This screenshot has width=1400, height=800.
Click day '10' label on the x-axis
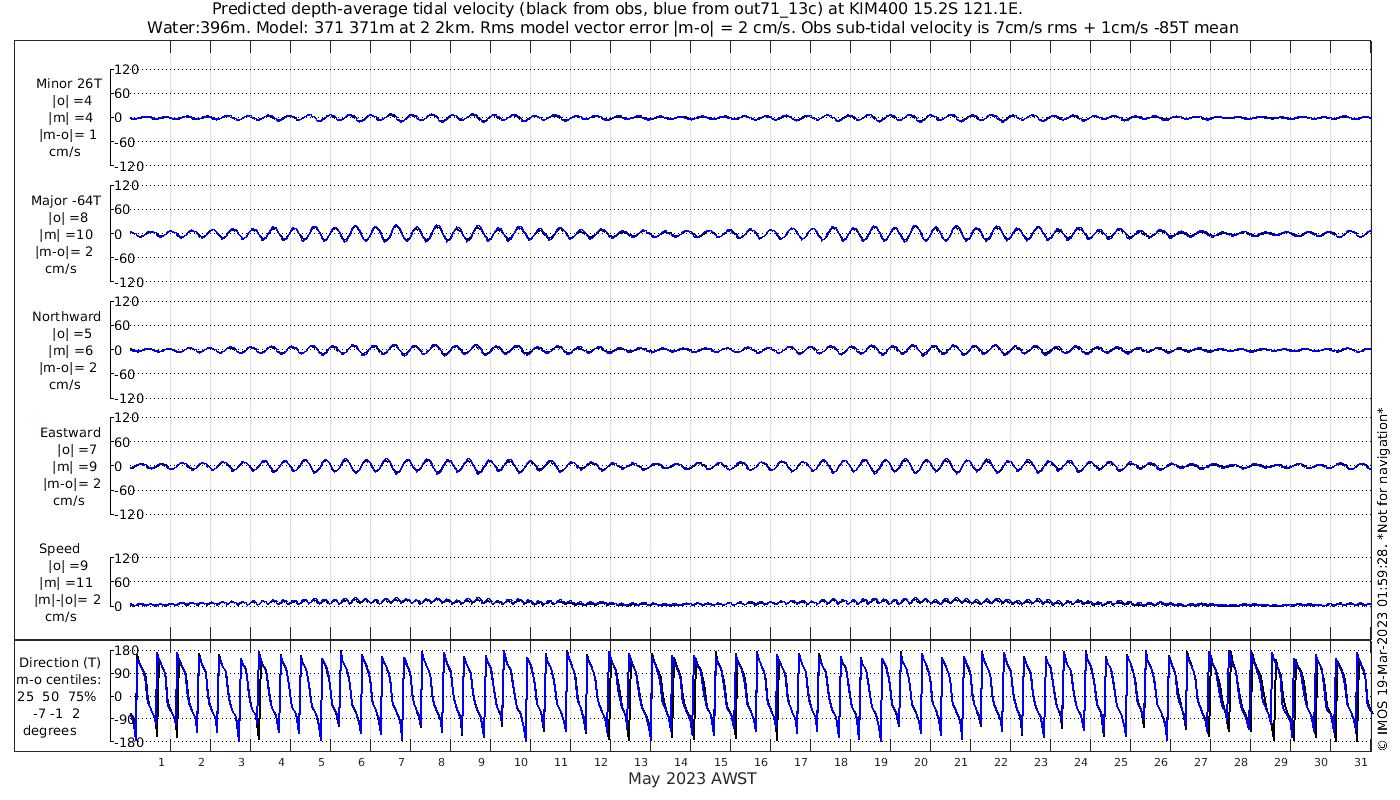point(521,762)
